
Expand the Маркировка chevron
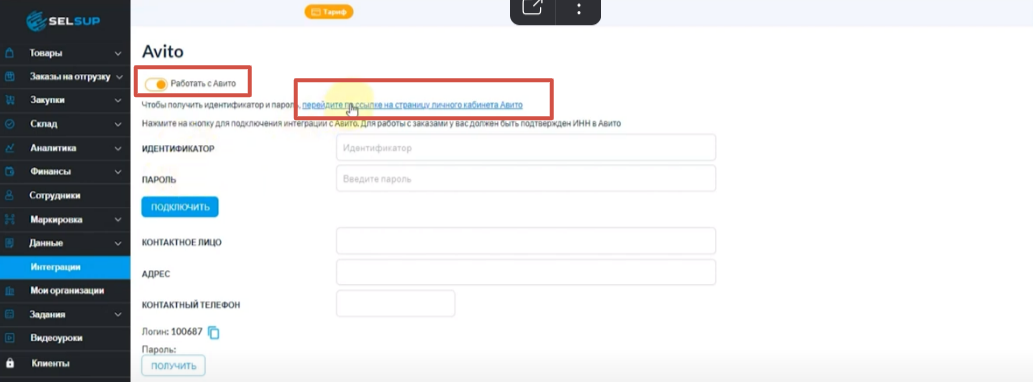[x=118, y=219]
